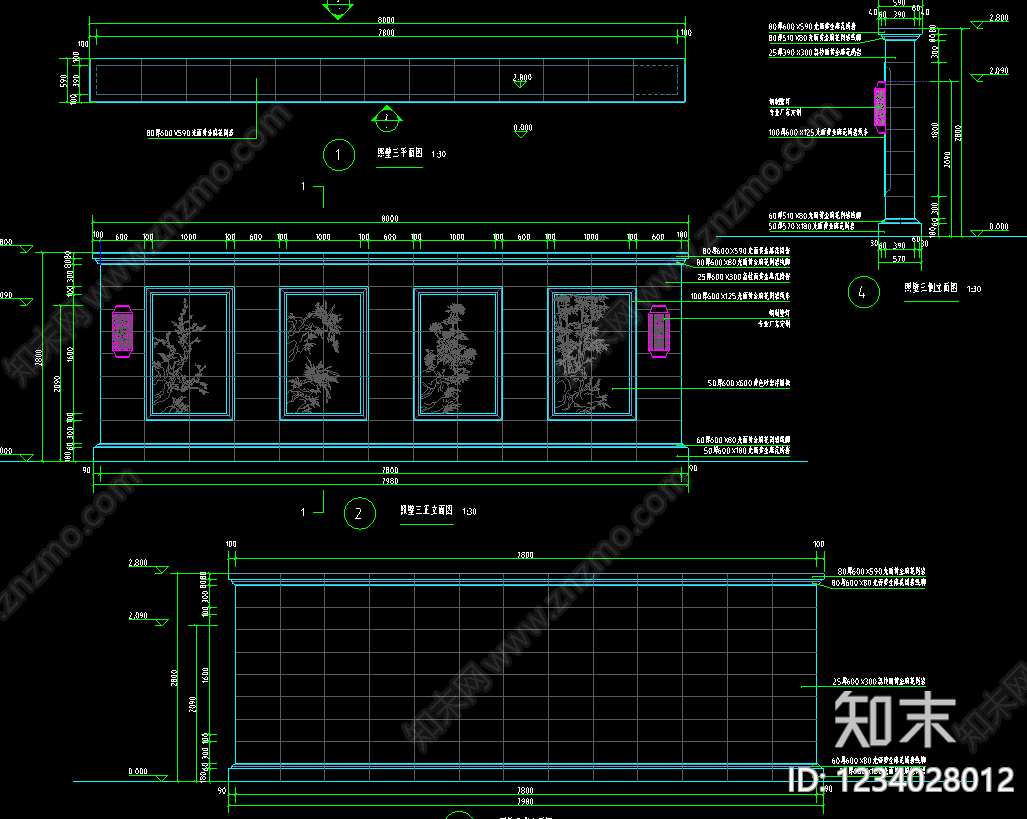Click the circled number 2 view marker
The image size is (1027, 819).
point(360,514)
